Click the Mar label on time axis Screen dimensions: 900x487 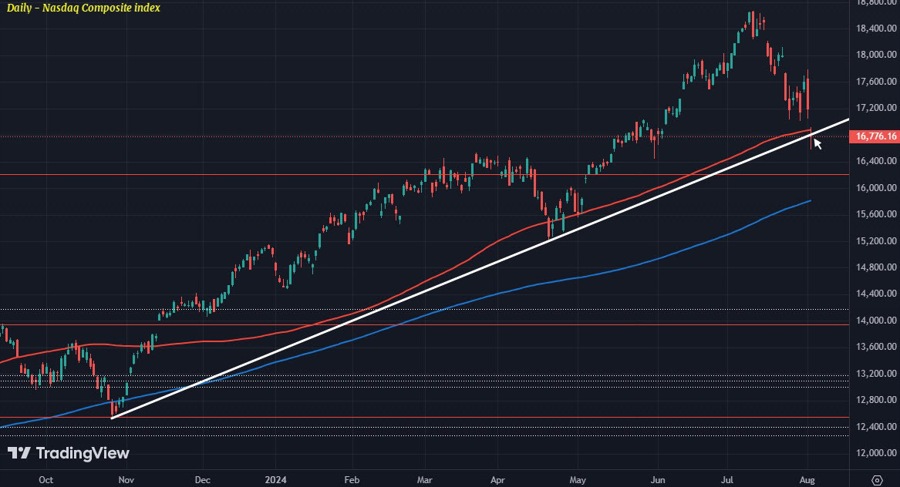coord(426,479)
